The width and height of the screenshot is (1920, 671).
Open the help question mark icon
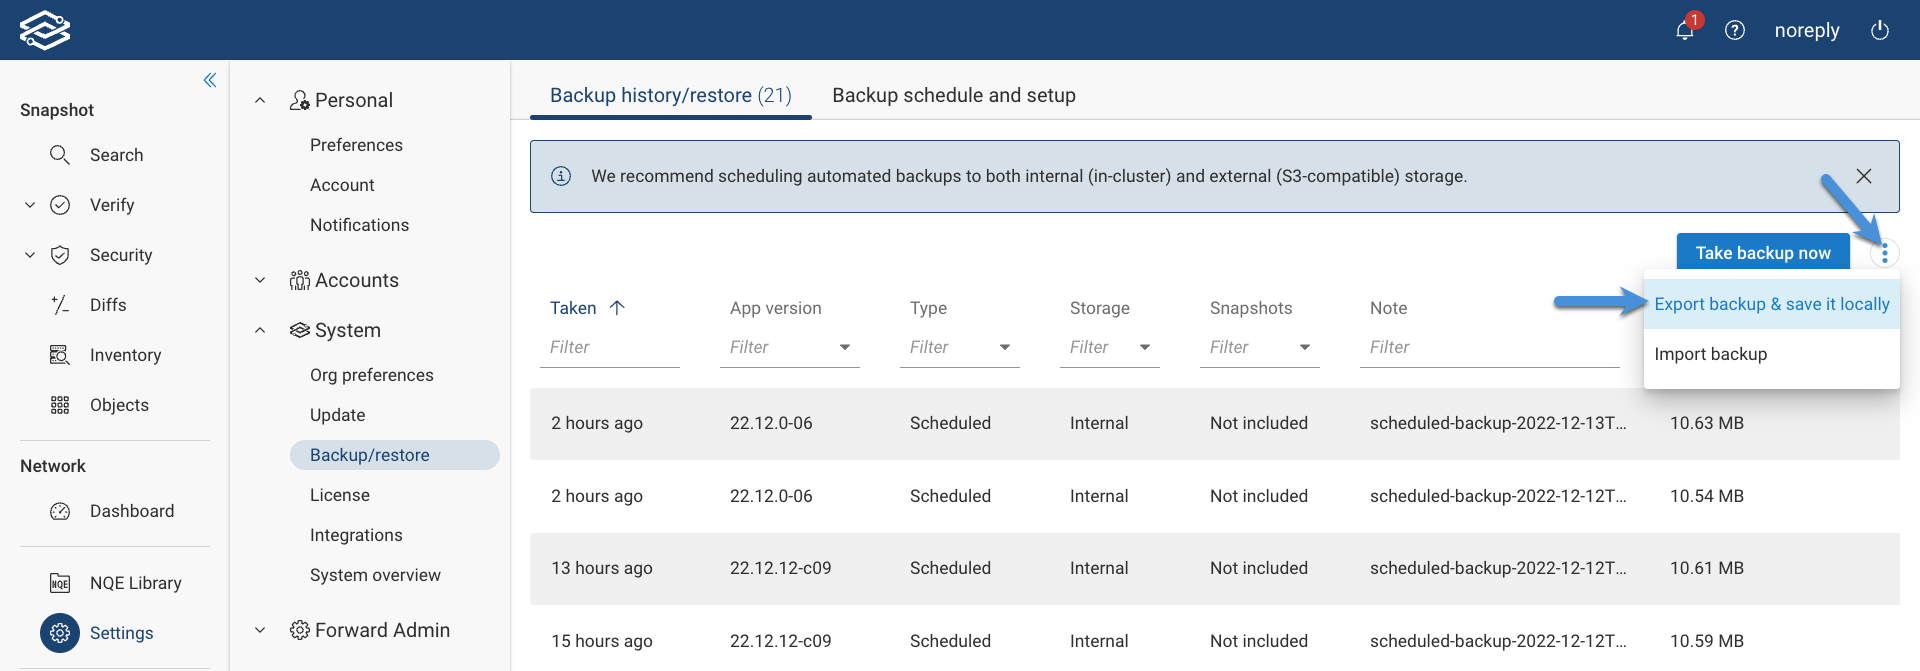point(1735,30)
